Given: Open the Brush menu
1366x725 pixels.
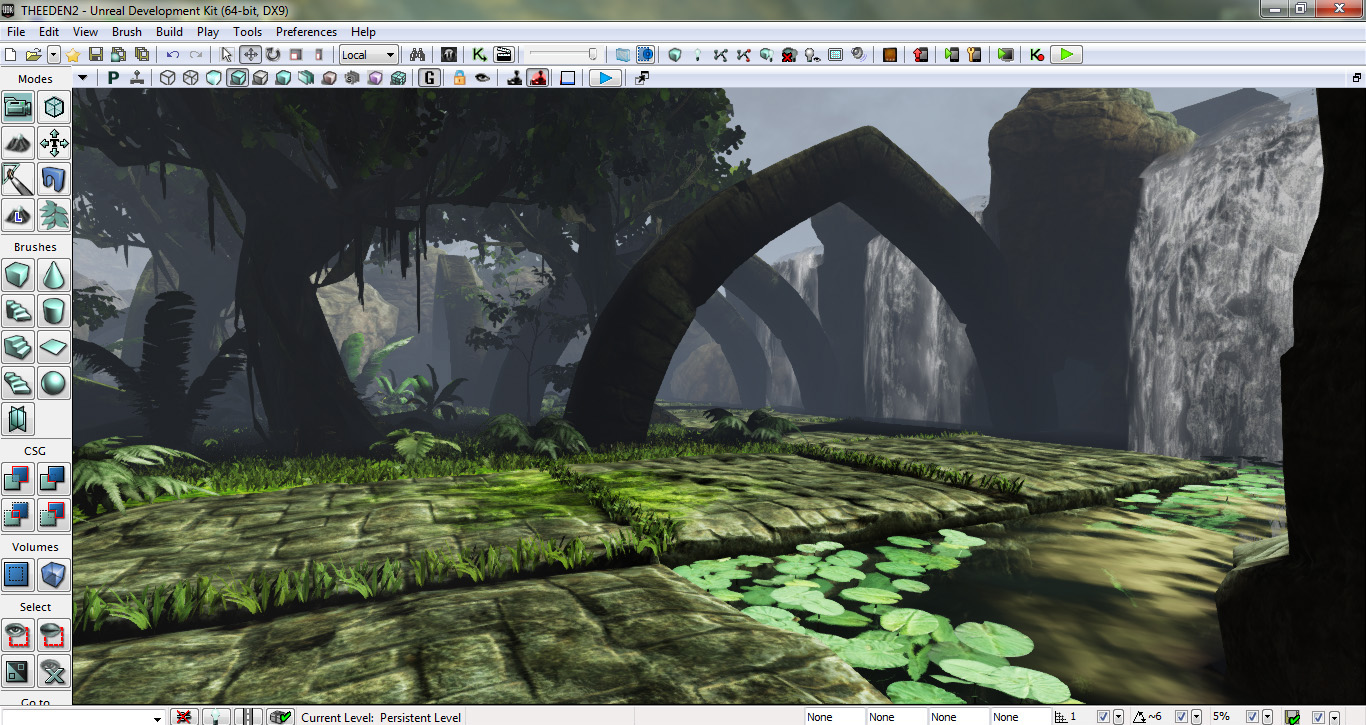Looking at the screenshot, I should pos(127,32).
